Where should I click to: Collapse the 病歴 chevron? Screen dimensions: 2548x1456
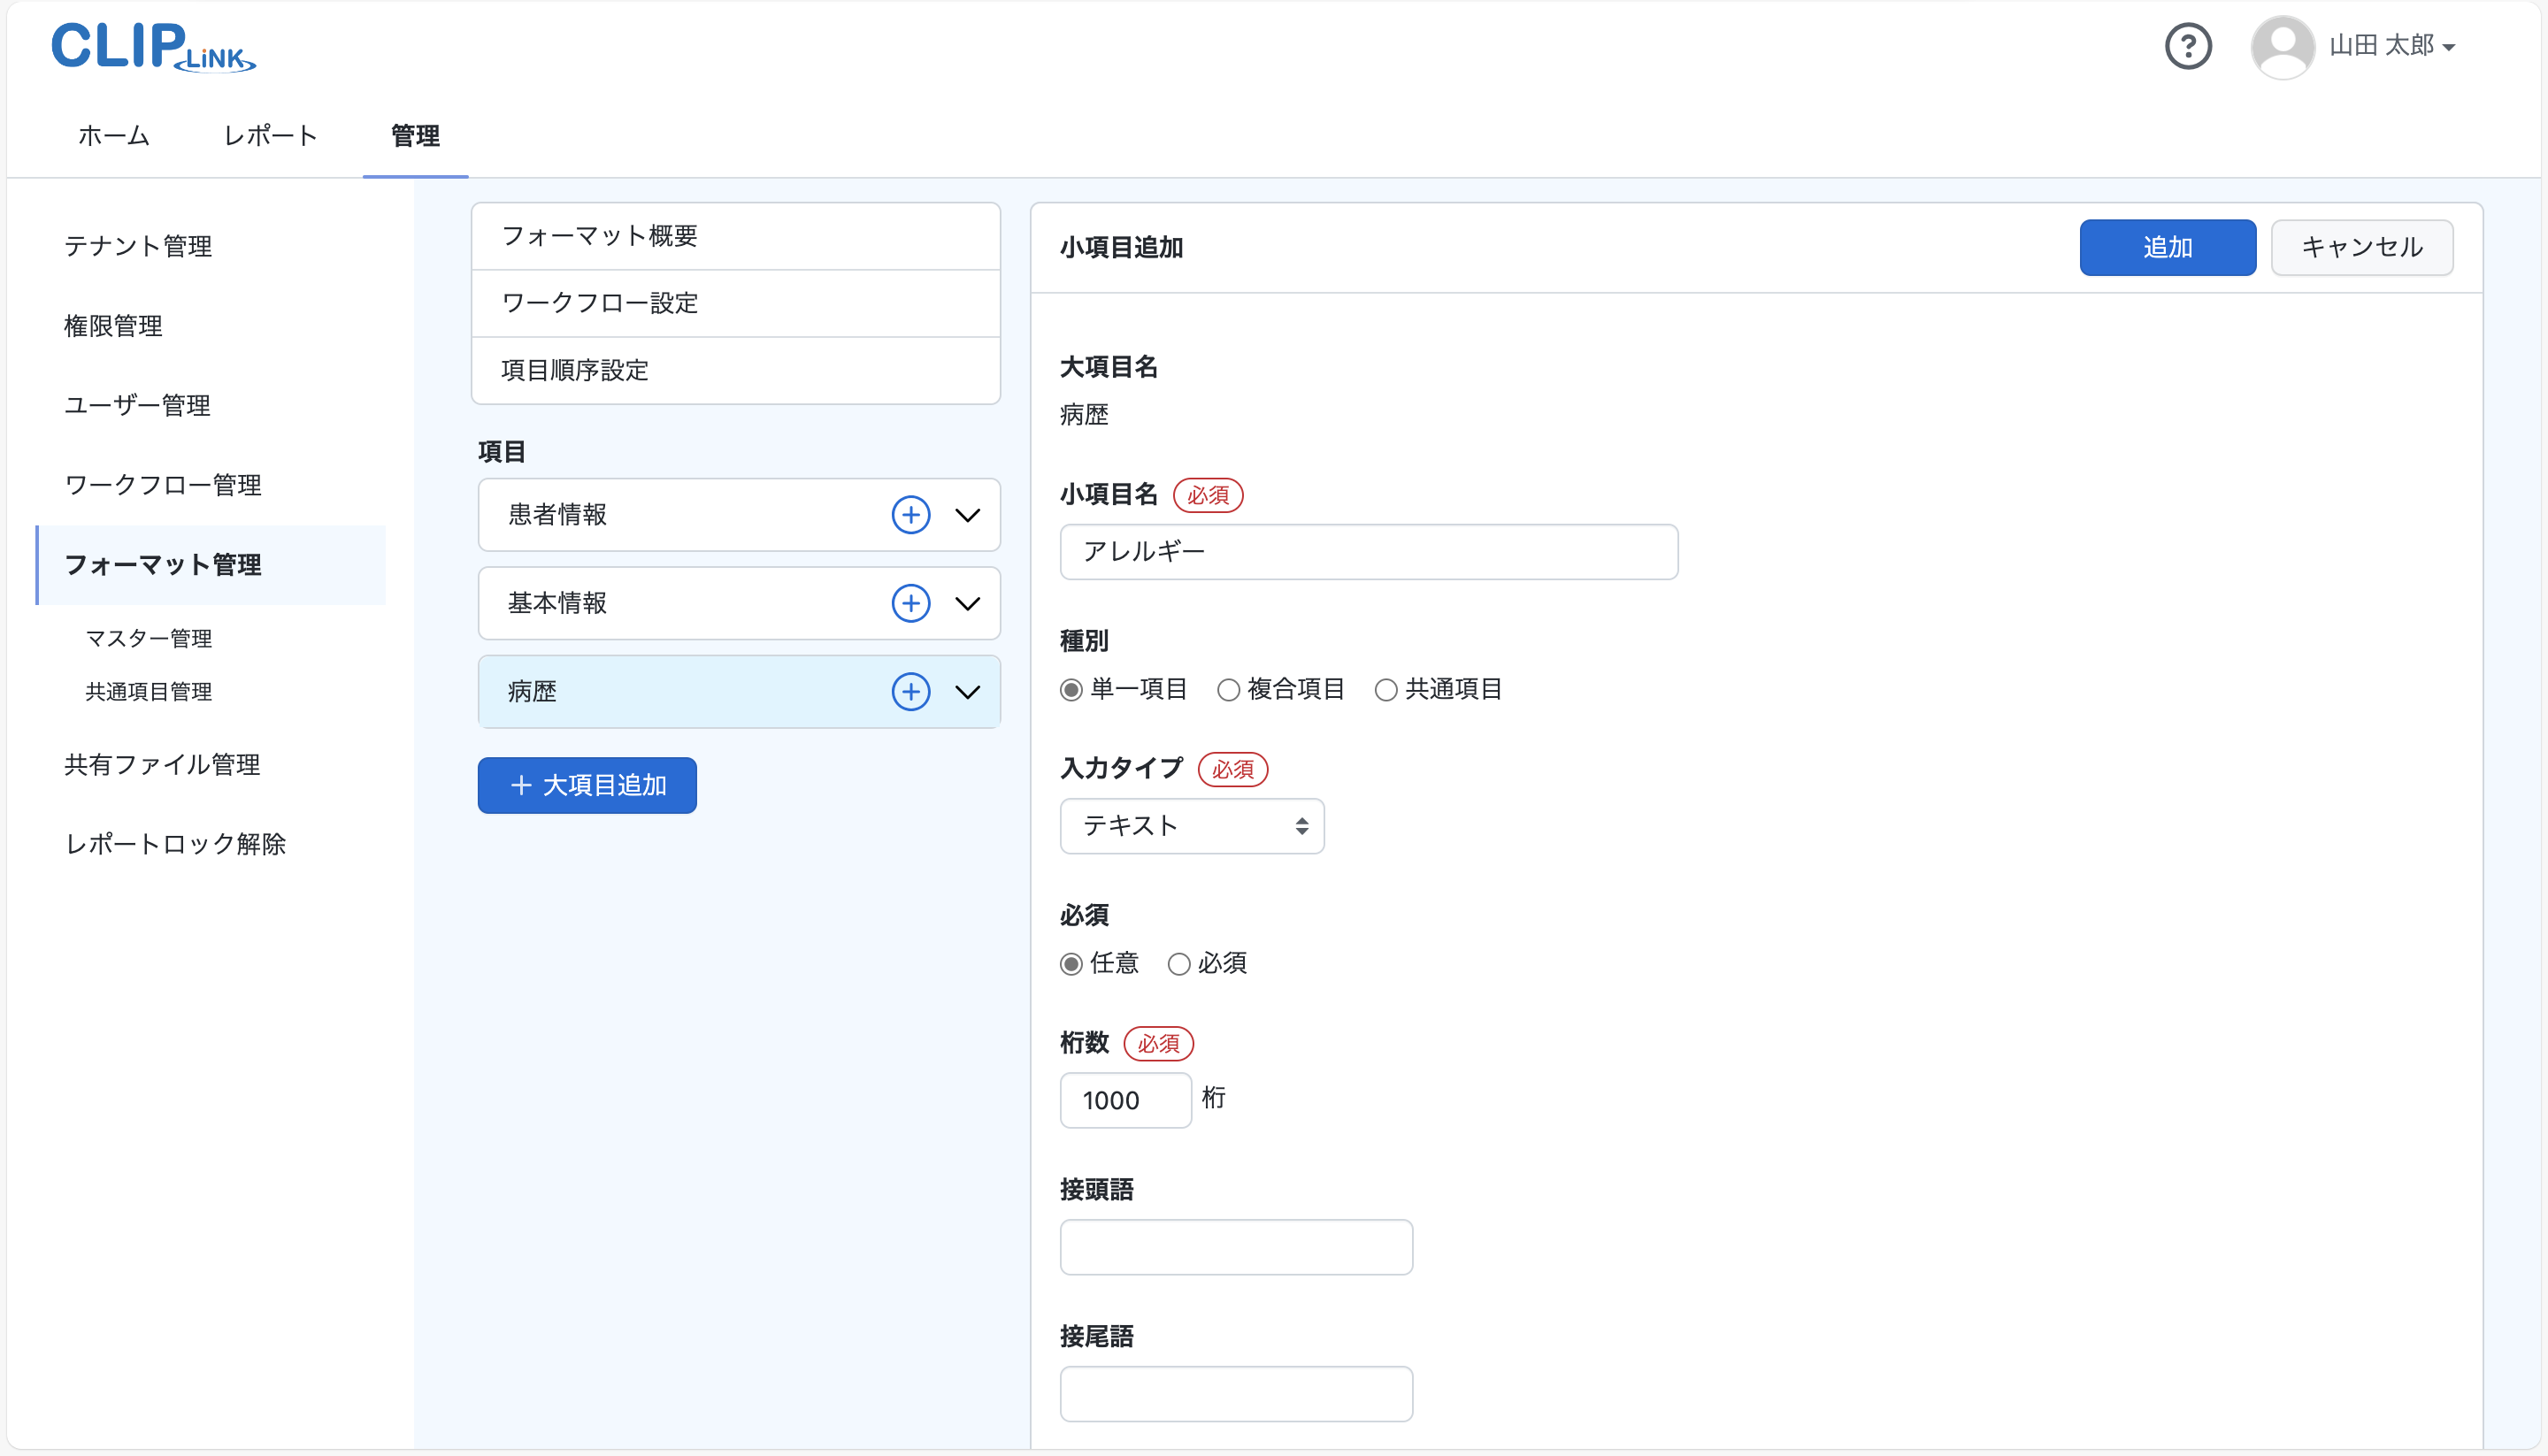(967, 692)
